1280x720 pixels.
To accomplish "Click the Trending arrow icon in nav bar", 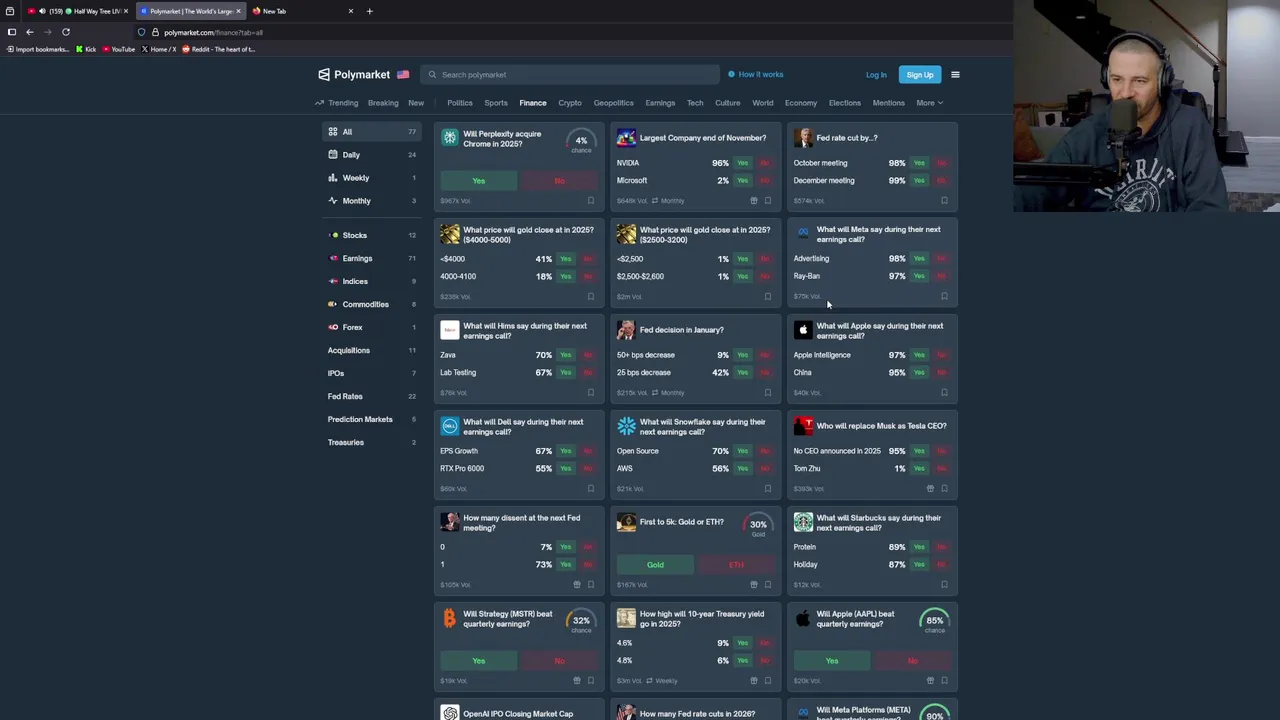I will (x=319, y=103).
